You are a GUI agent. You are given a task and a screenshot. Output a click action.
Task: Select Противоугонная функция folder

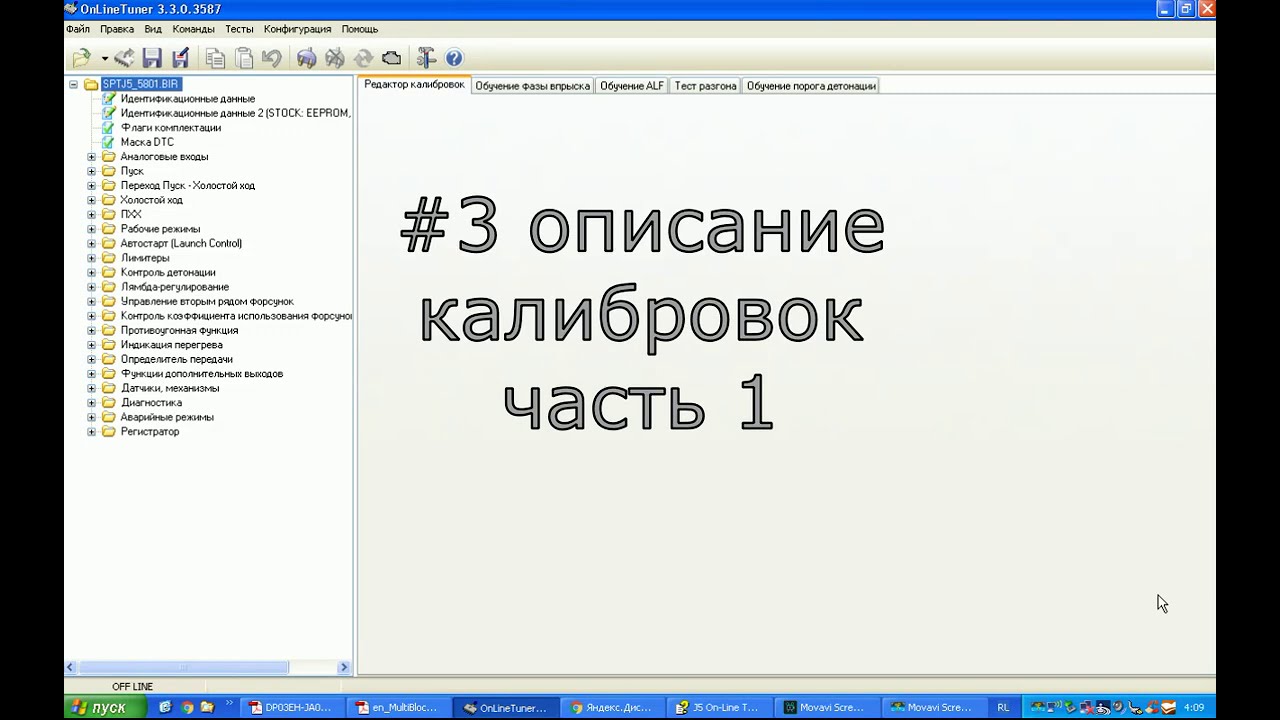point(179,330)
